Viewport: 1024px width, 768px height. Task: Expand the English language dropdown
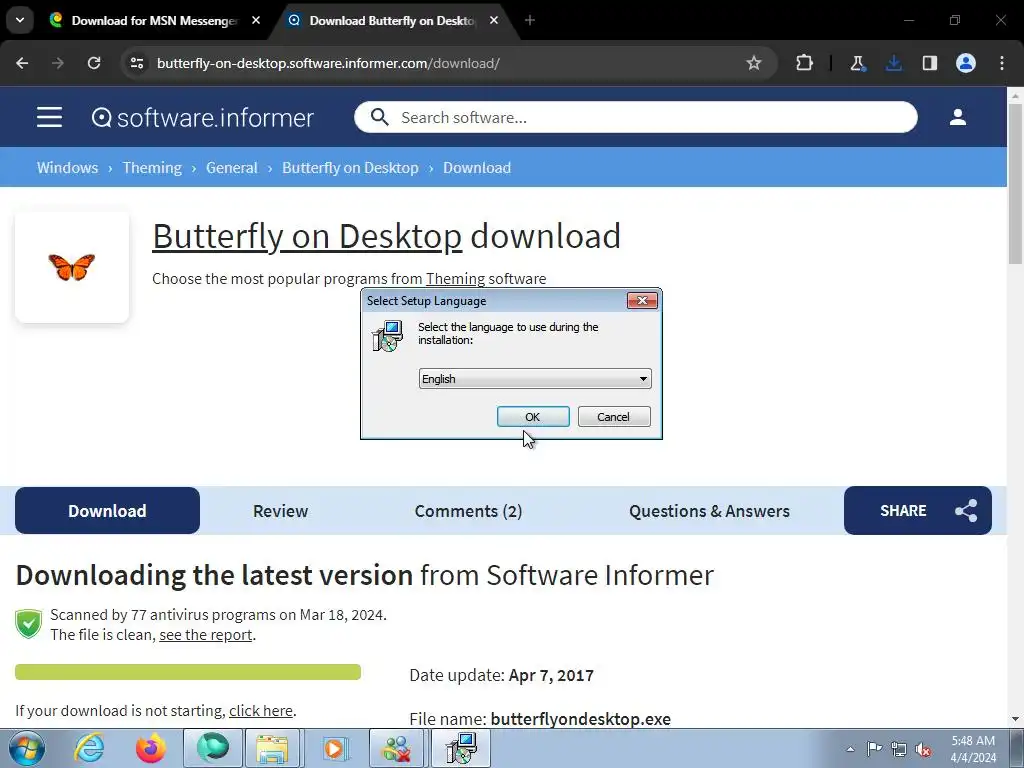(535, 379)
